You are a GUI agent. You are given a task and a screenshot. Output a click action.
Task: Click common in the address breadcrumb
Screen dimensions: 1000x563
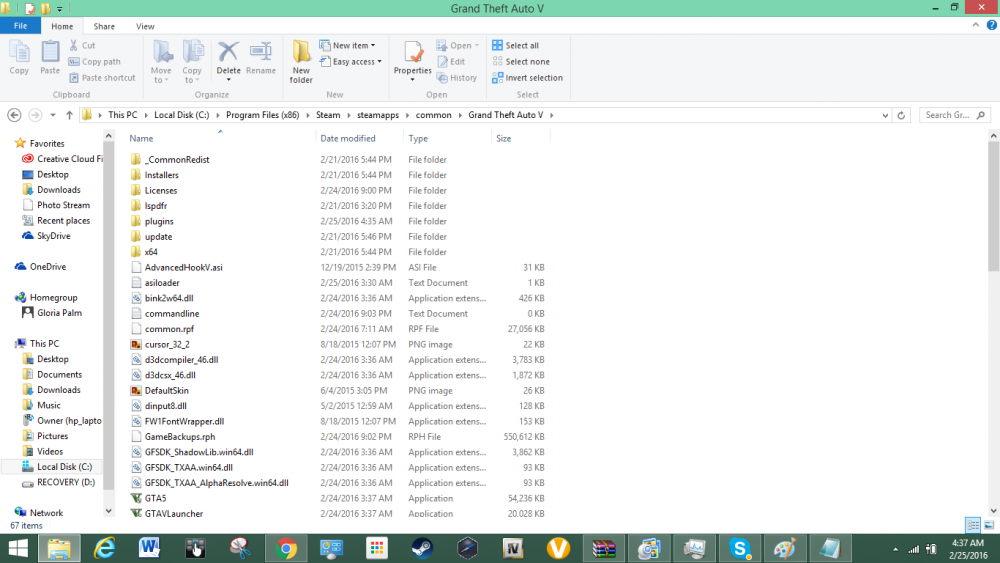pos(433,115)
